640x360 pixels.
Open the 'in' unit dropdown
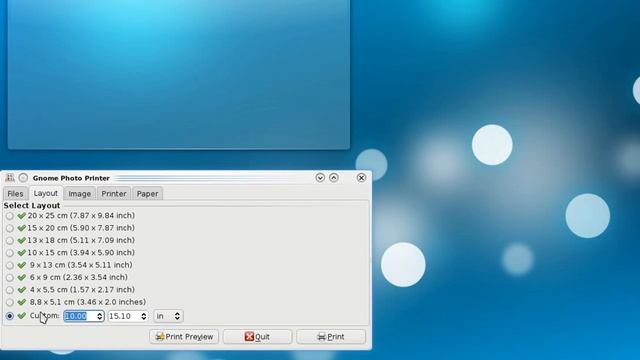pyautogui.click(x=168, y=316)
